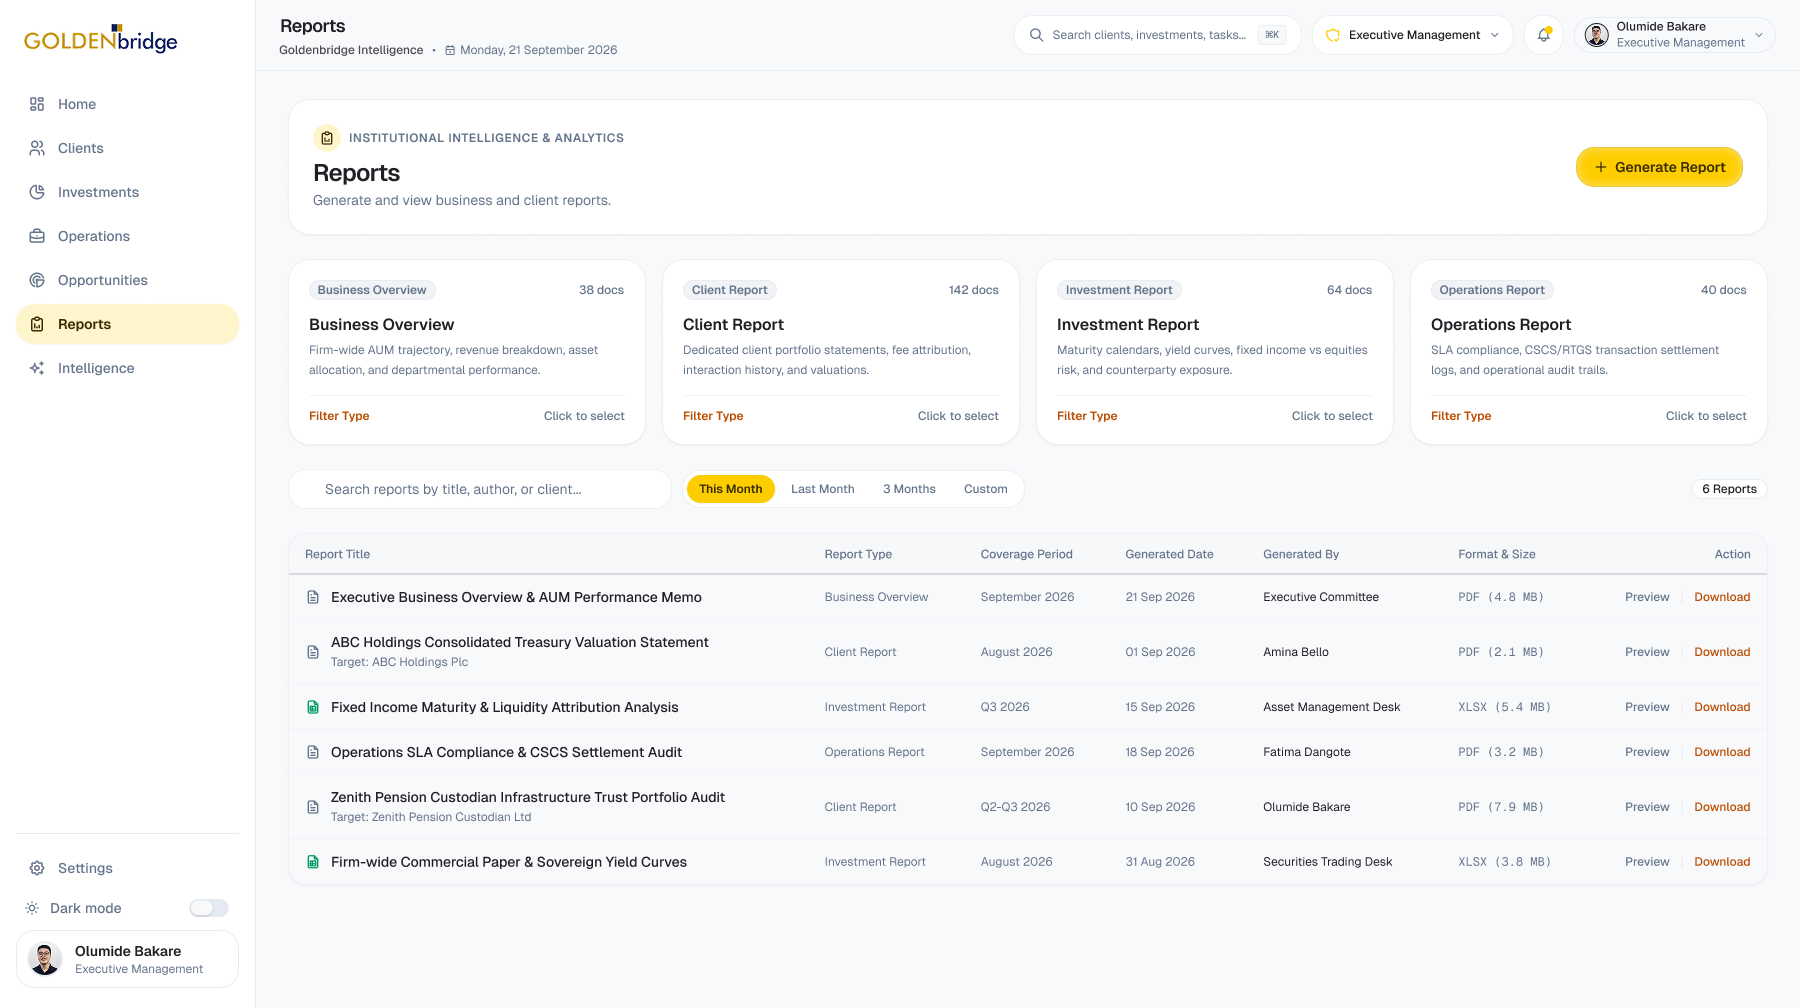Download the Fixed Income Maturity analysis
Viewport: 1800px width, 1008px height.
(1722, 707)
